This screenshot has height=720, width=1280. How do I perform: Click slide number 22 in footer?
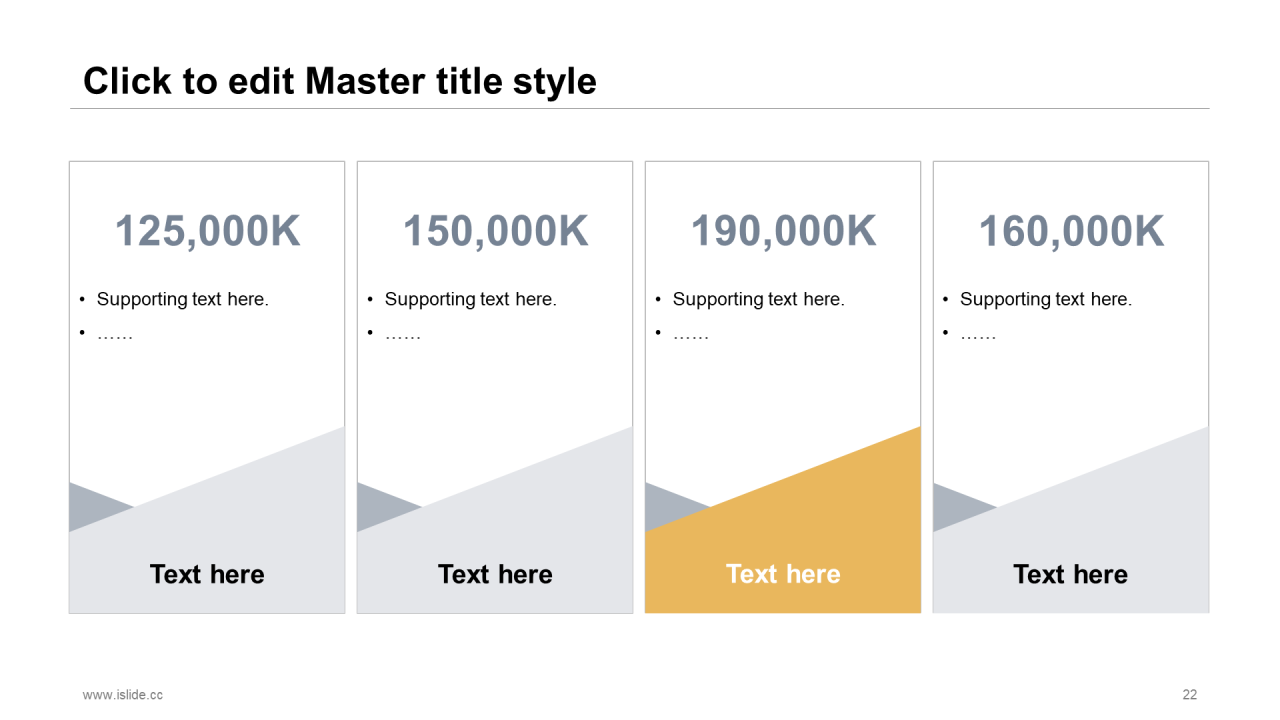(x=1190, y=694)
